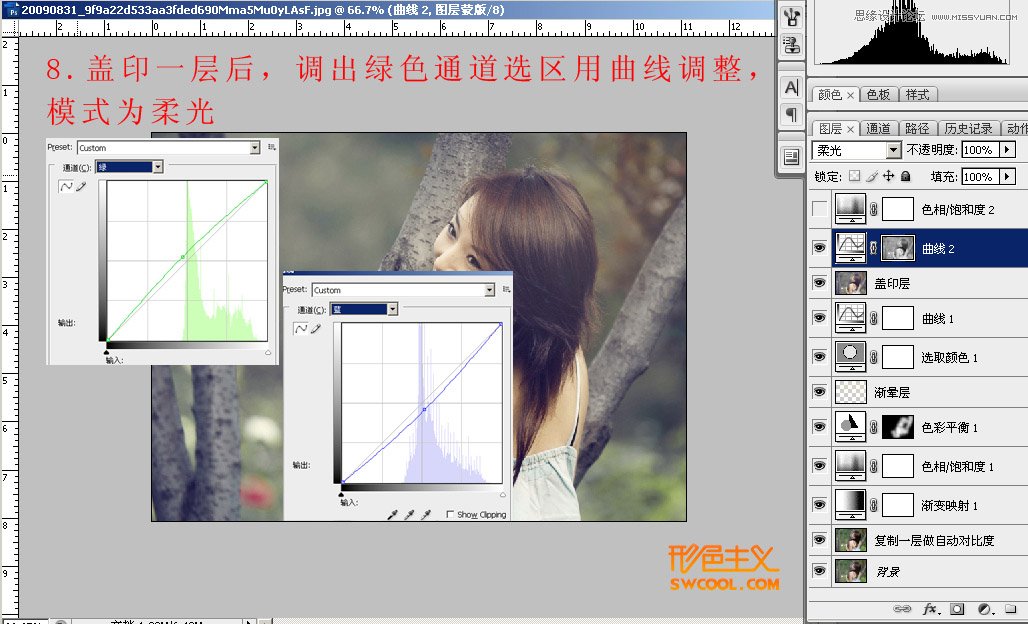1028x624 pixels.
Task: Toggle visibility of the 盖印层 layer
Action: [x=820, y=283]
